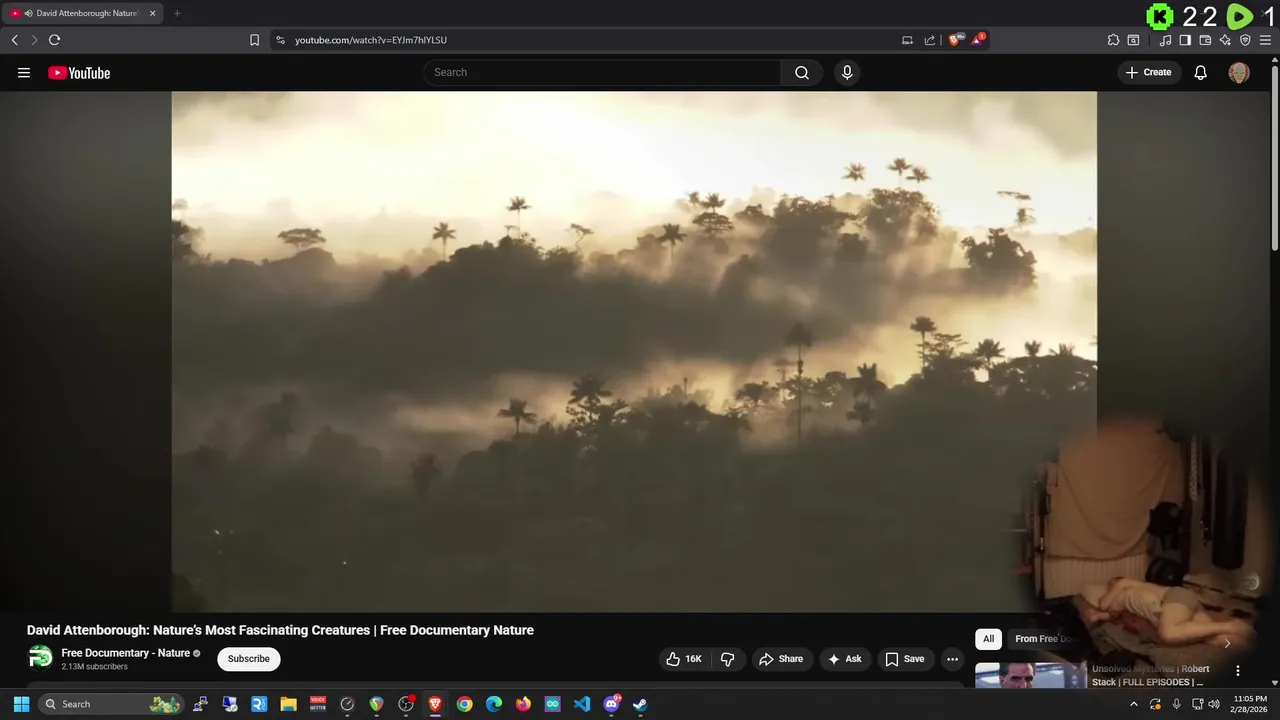Click the YouTube search magnifier button
The width and height of the screenshot is (1280, 720).
(802, 72)
